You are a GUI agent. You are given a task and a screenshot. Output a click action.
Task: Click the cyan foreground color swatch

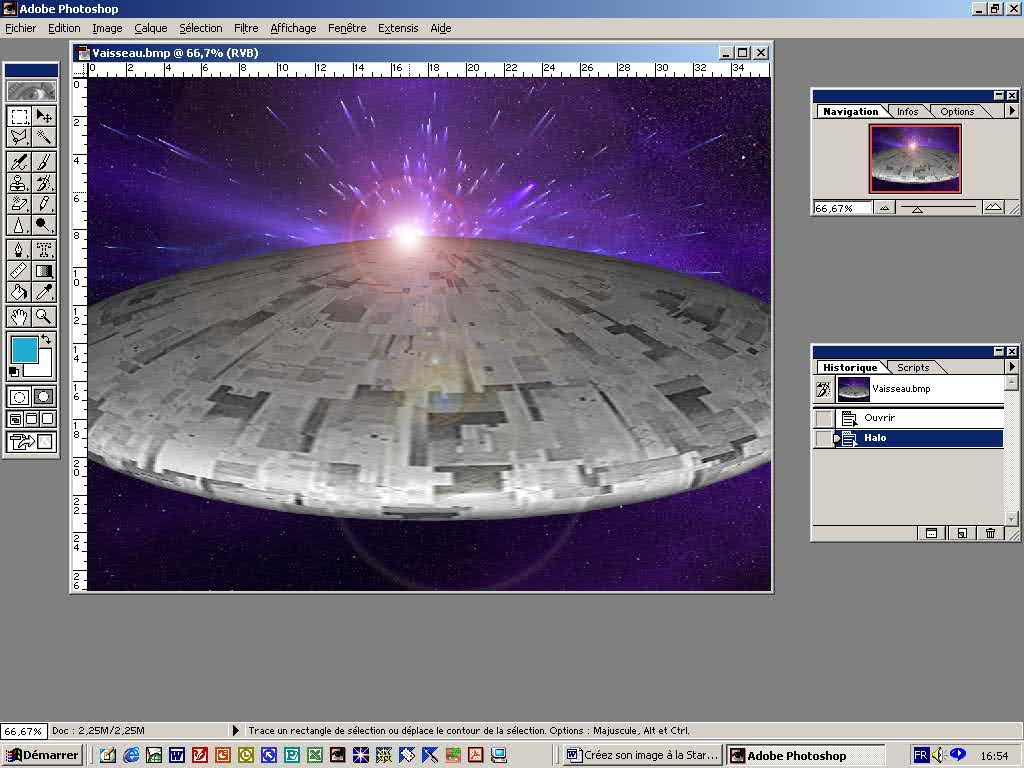coord(24,350)
